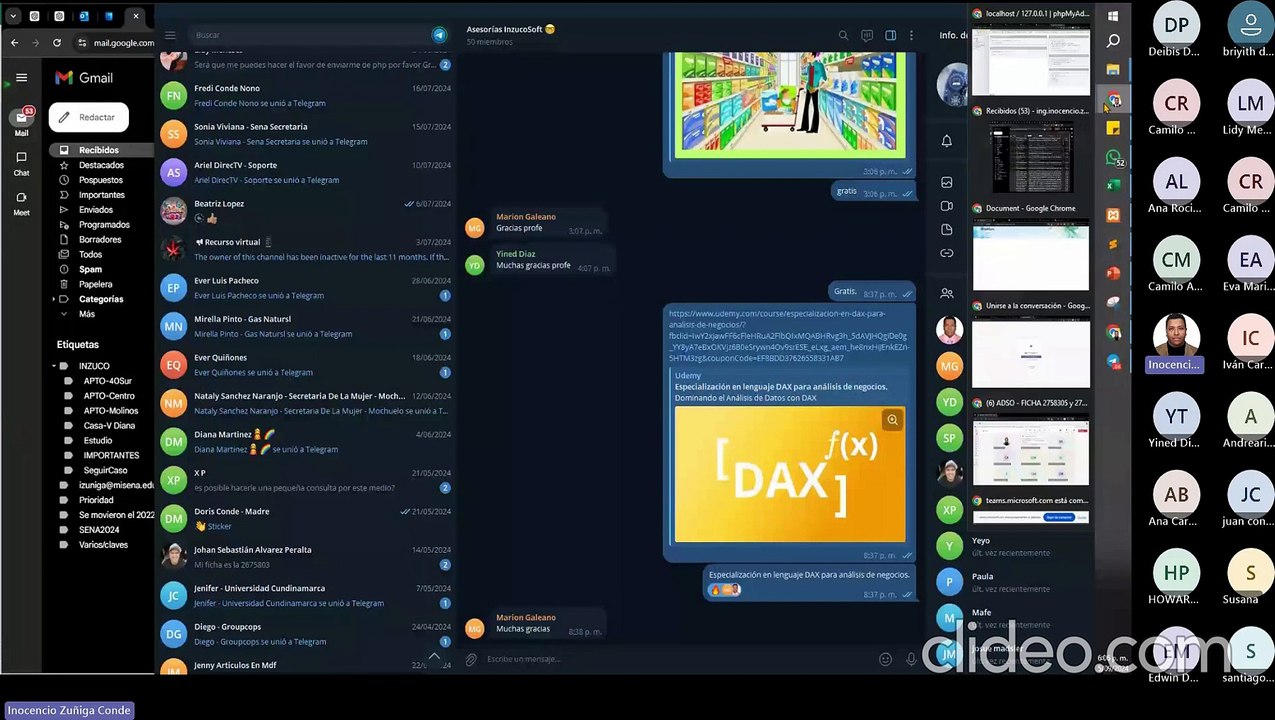This screenshot has width=1275, height=720.
Task: Open the Fredi Conde Nono chat
Action: tap(306, 95)
